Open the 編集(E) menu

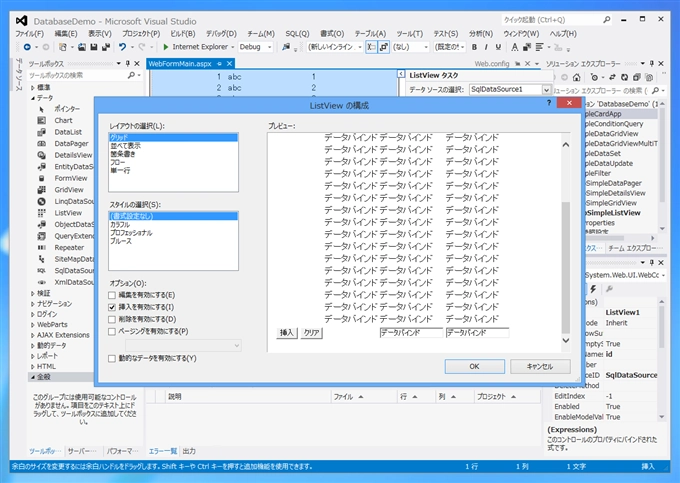[66, 34]
